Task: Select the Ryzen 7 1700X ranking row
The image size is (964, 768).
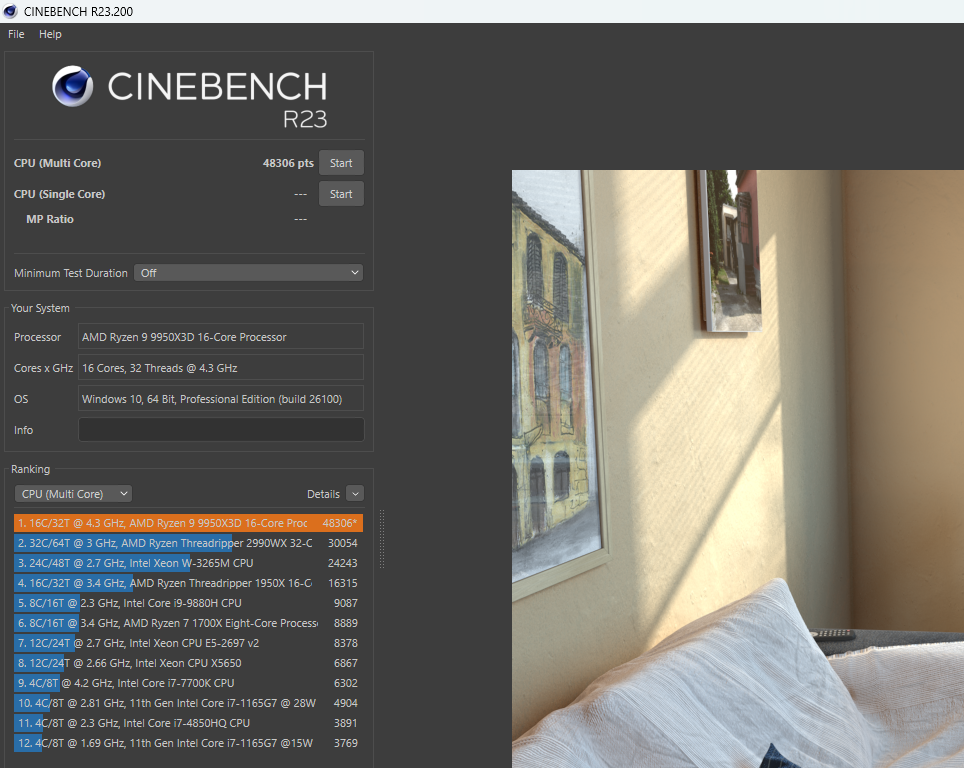Action: tap(188, 623)
